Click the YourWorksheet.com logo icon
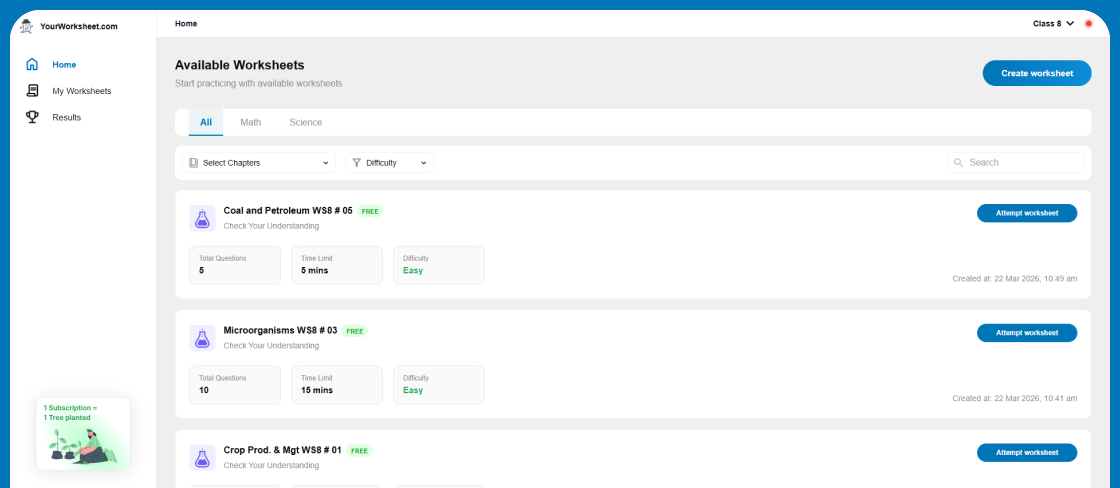Viewport: 1120px width, 488px height. 27,26
